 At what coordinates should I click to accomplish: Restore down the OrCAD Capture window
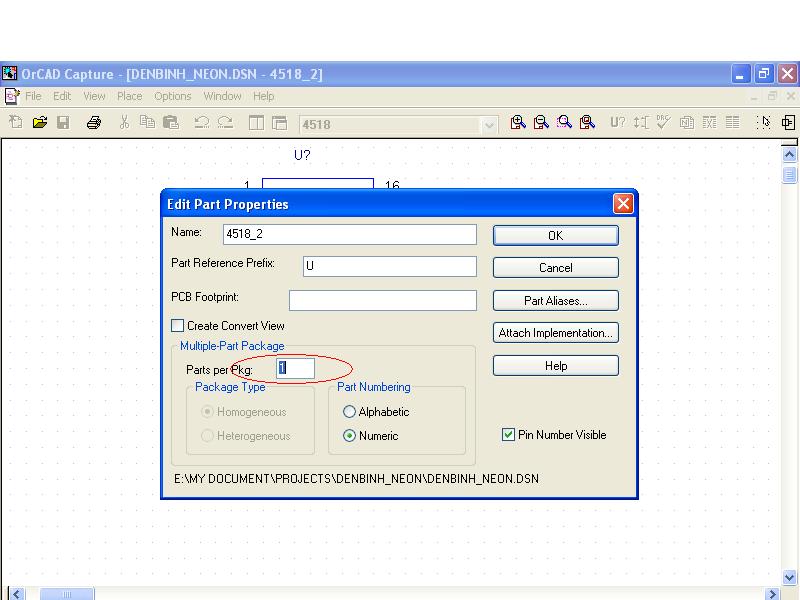click(764, 74)
